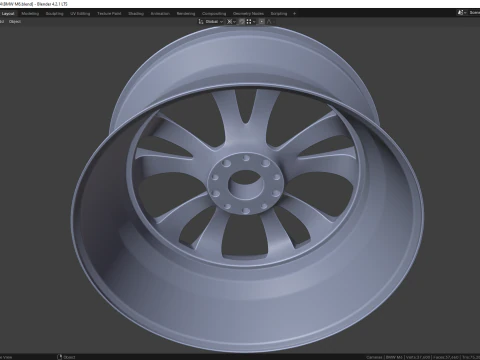The image size is (480, 360).
Task: Toggle proportional editing button
Action: tap(262, 22)
